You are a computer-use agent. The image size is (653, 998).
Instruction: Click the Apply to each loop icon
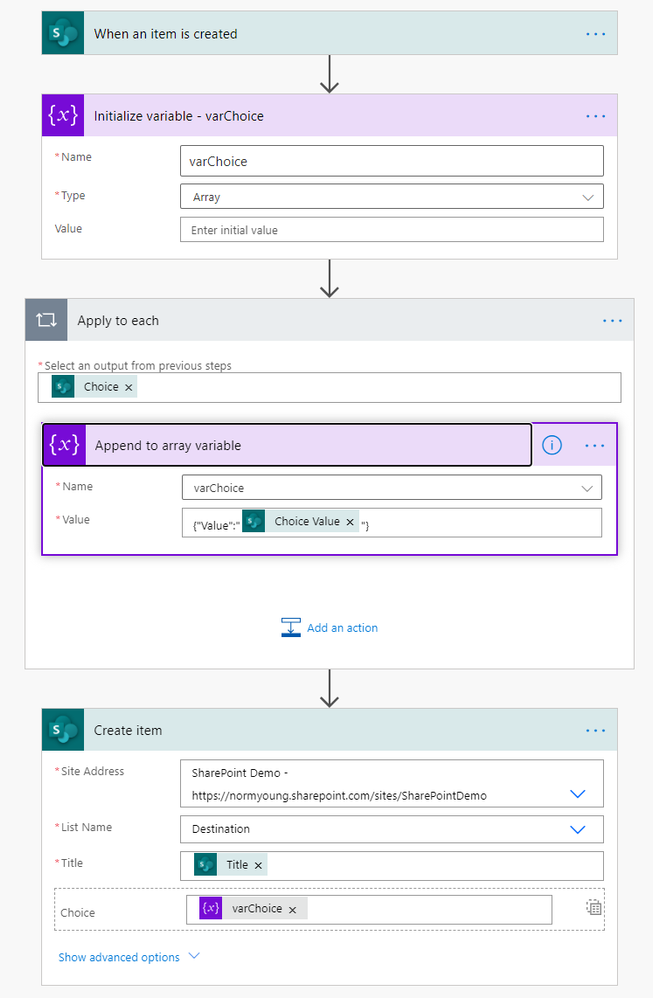click(46, 321)
